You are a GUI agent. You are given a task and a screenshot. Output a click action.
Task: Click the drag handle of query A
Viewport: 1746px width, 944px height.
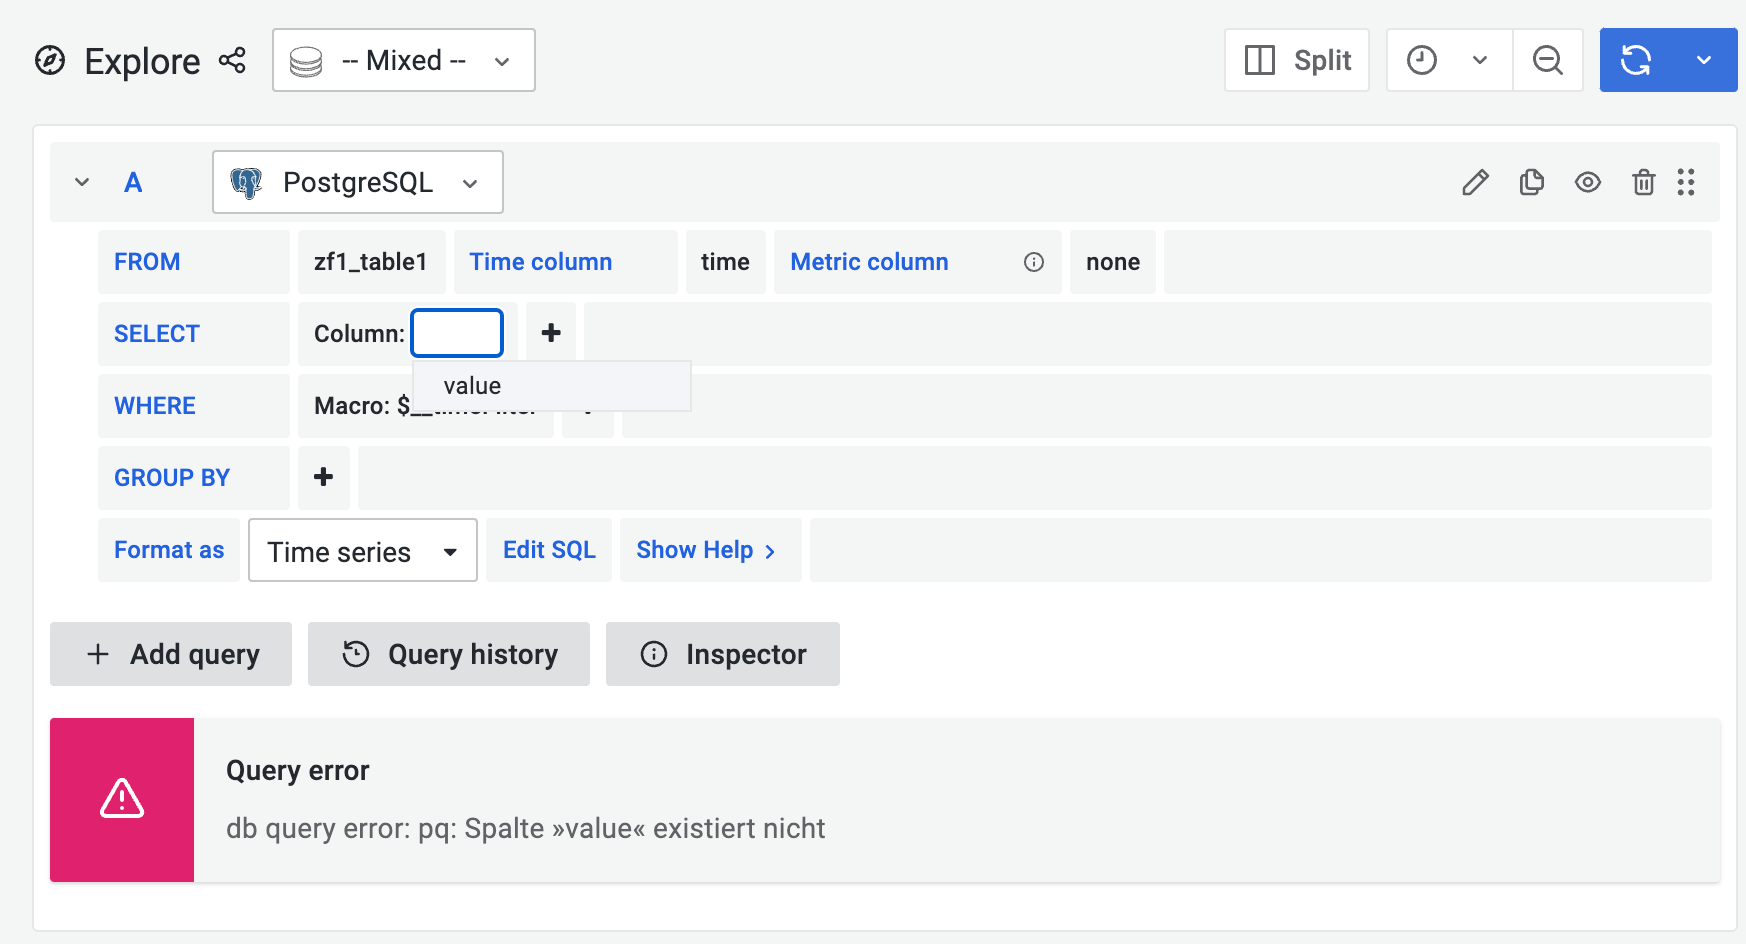coord(1687,182)
